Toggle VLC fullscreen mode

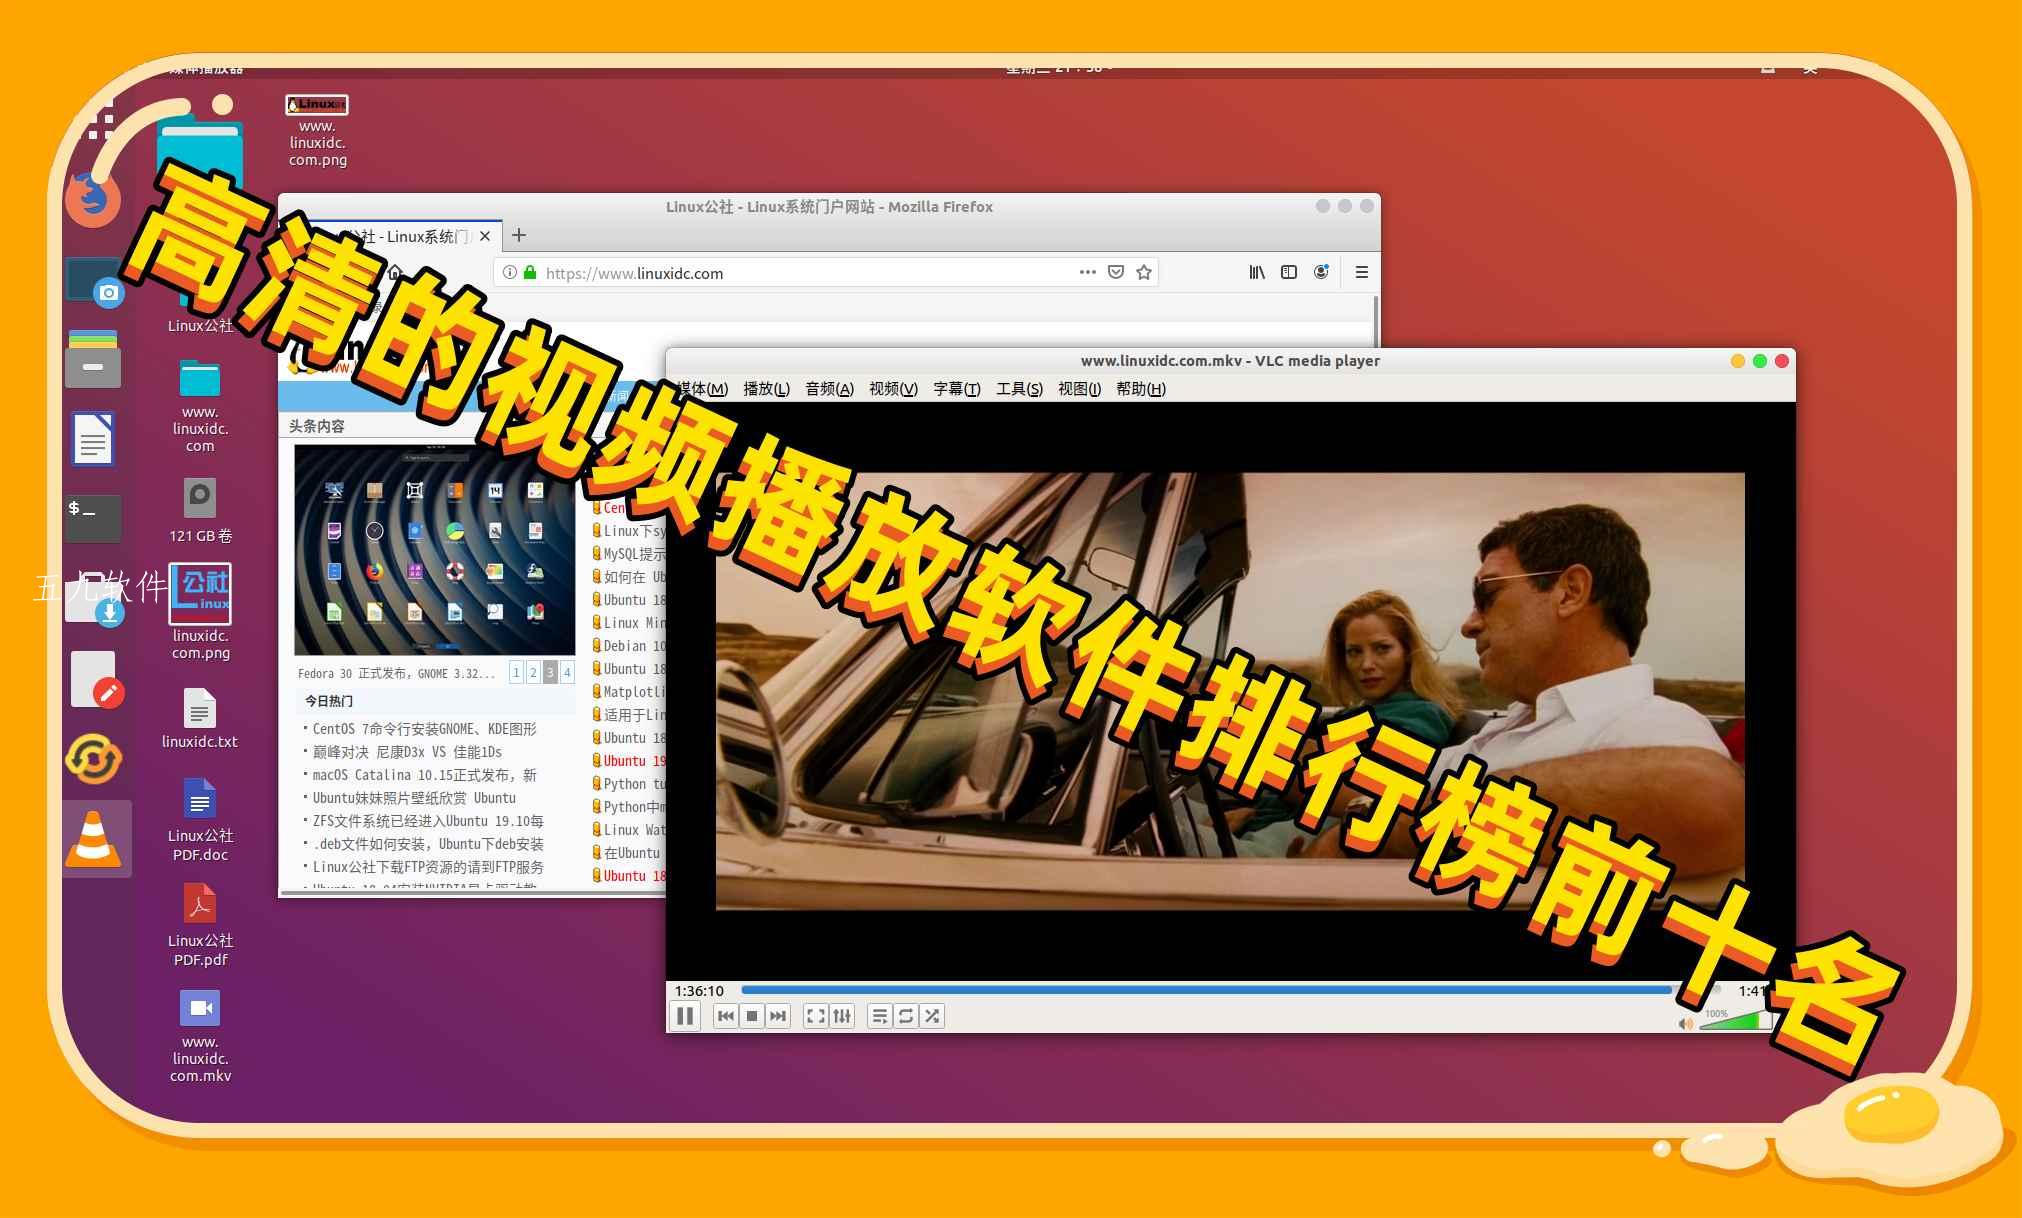tap(816, 1016)
